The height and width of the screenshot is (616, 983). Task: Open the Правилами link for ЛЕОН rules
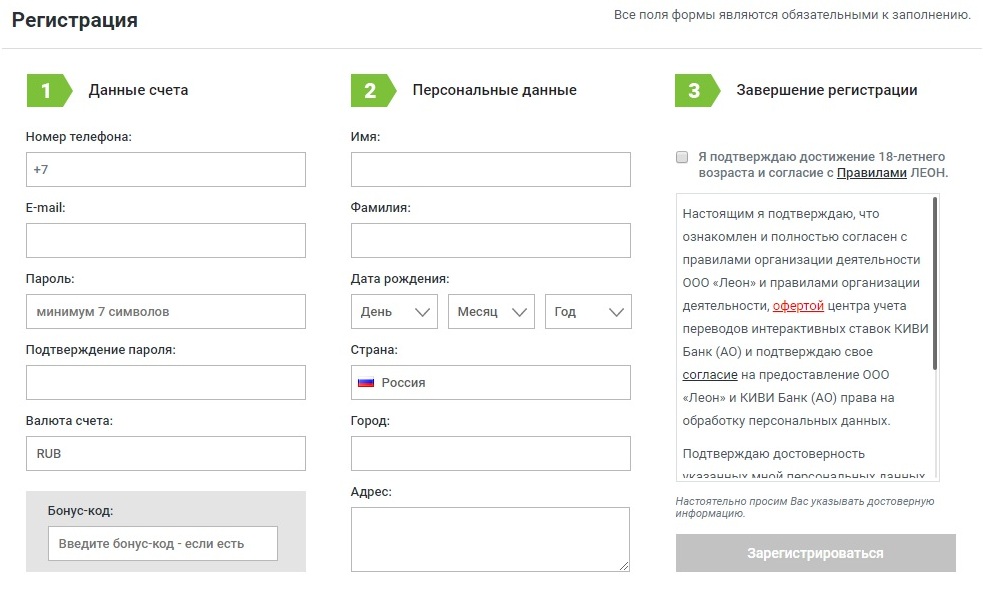click(871, 173)
